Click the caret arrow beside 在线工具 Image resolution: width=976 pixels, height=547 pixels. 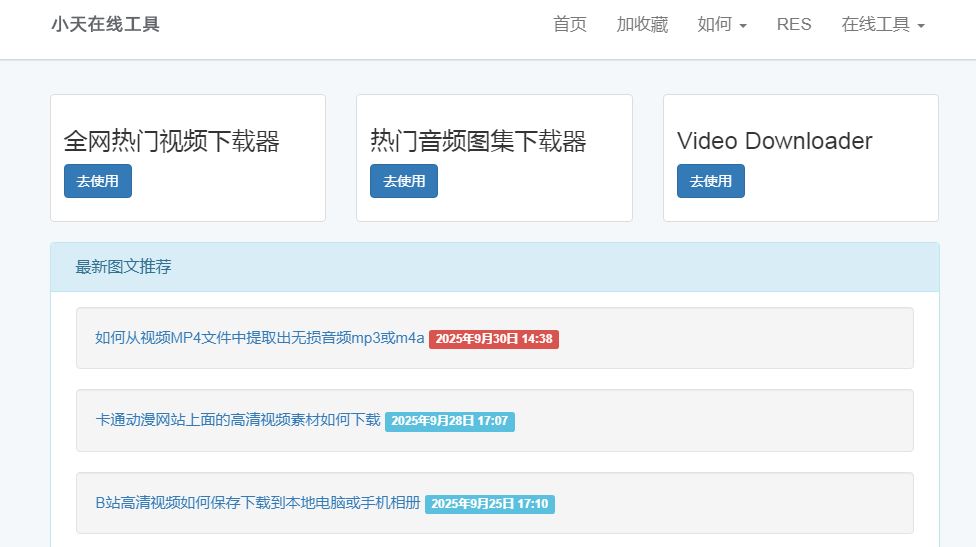[920, 26]
